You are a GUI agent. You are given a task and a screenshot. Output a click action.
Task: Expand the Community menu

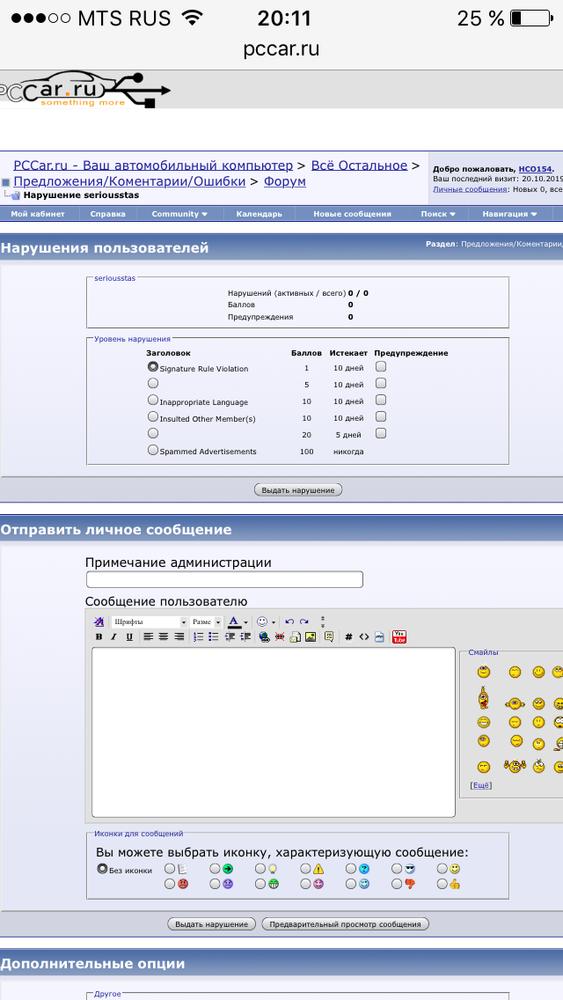pyautogui.click(x=179, y=214)
